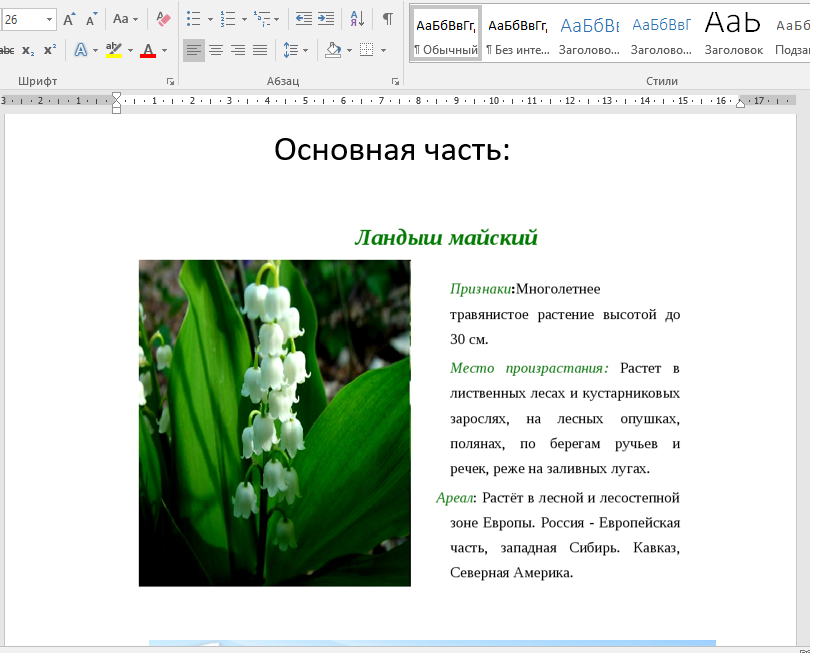Click the word Ареал in text
Screen dimensions: 819x653
pyautogui.click(x=454, y=498)
